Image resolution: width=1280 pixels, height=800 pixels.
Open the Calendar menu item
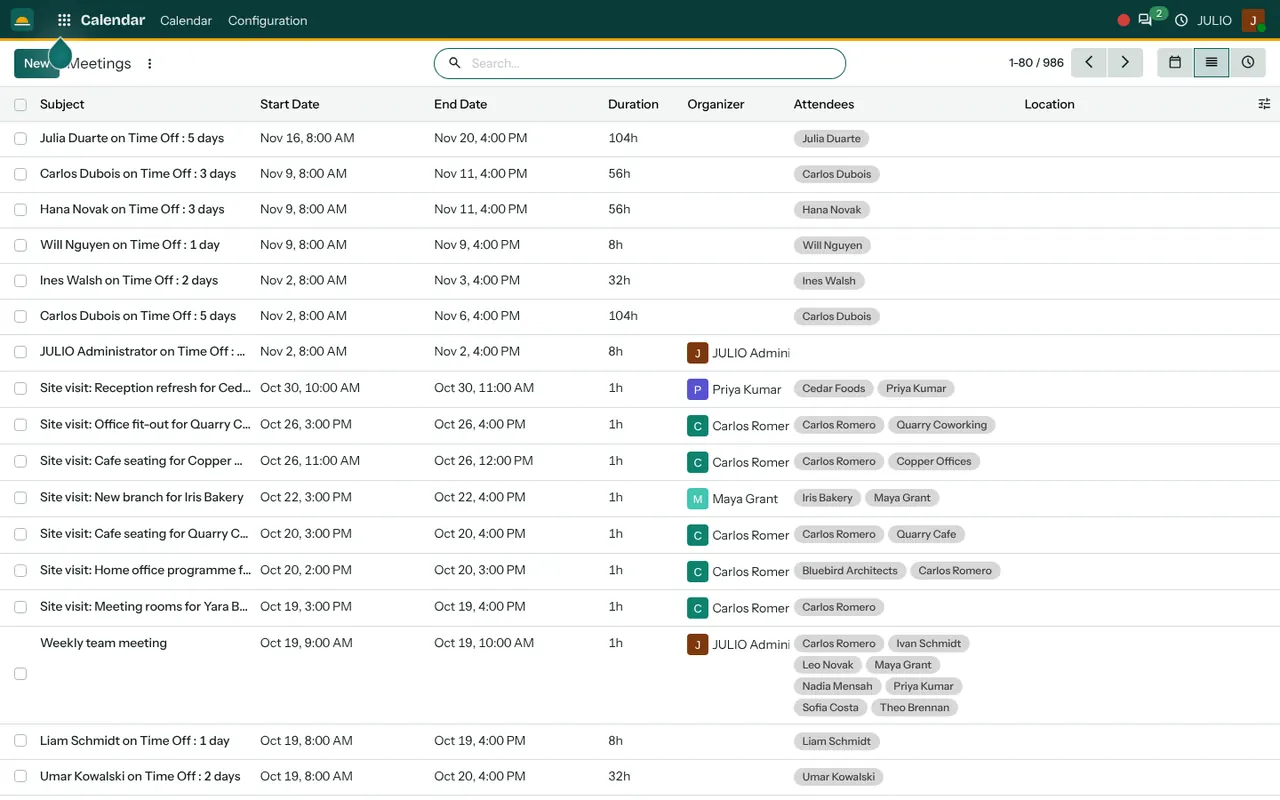coord(186,20)
